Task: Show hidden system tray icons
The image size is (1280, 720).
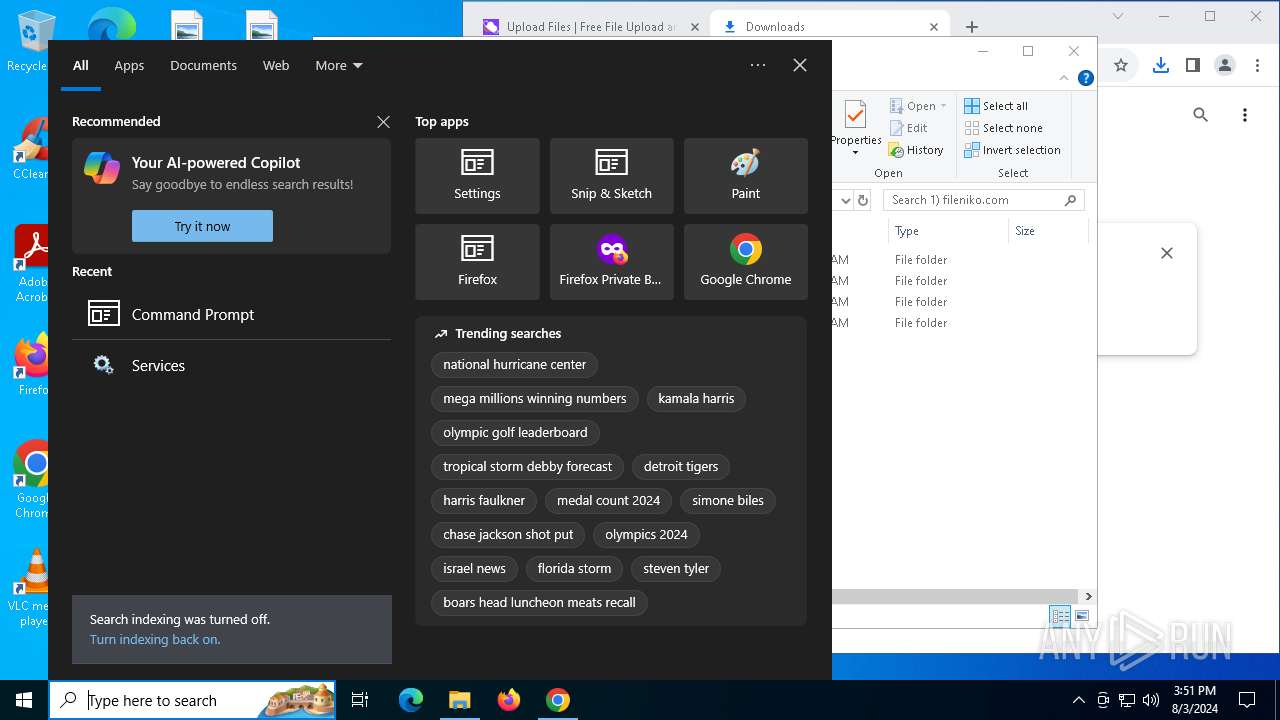Action: 1078,700
